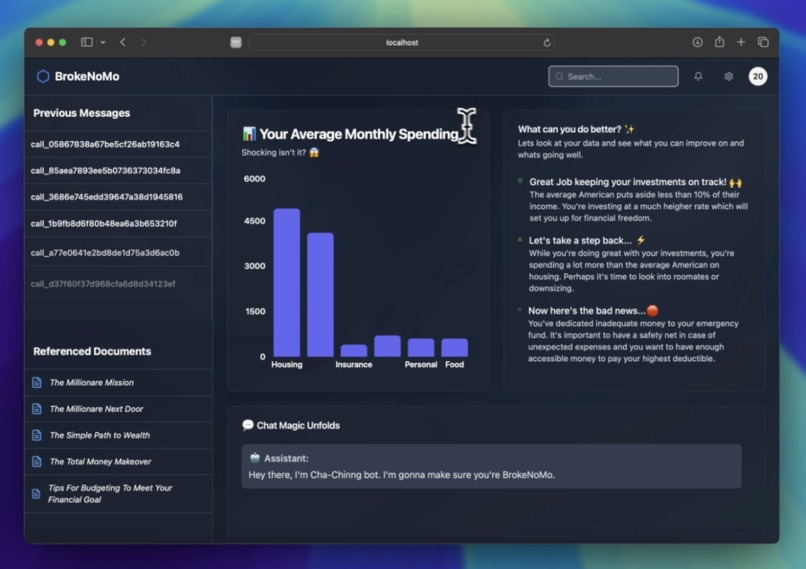Click the file icon beside The Simple Path to Wealth
Screen dimensions: 806x569
pyautogui.click(x=36, y=435)
